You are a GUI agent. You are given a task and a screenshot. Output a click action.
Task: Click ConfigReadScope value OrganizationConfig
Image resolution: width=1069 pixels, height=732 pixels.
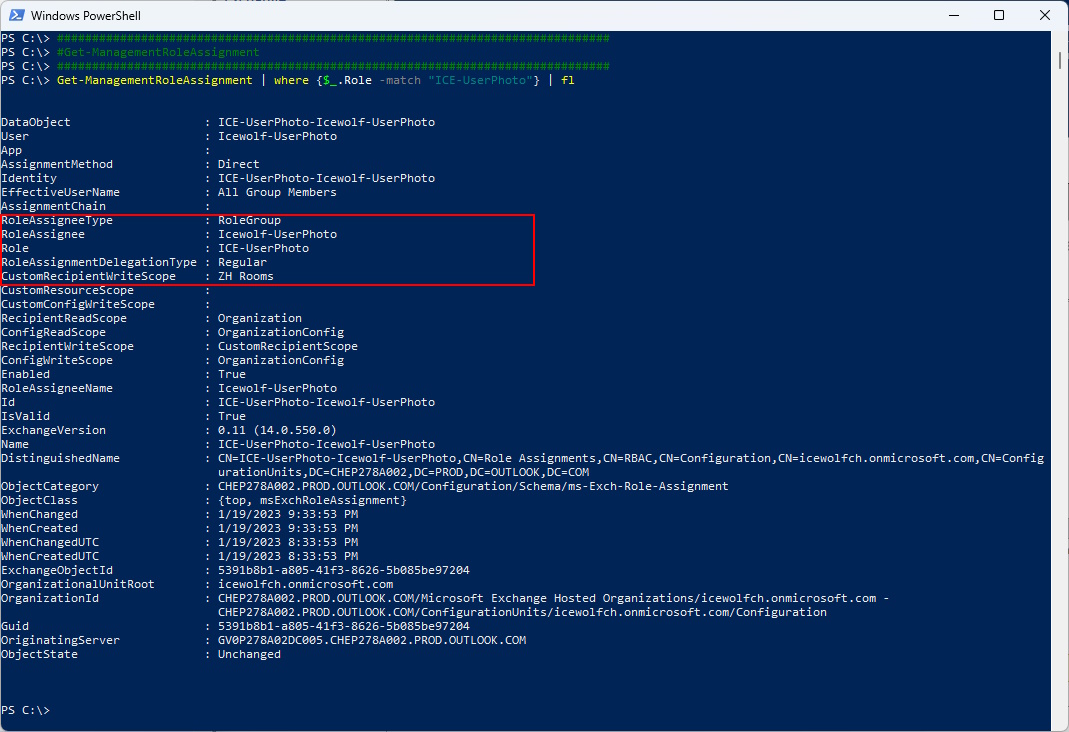[x=281, y=333]
